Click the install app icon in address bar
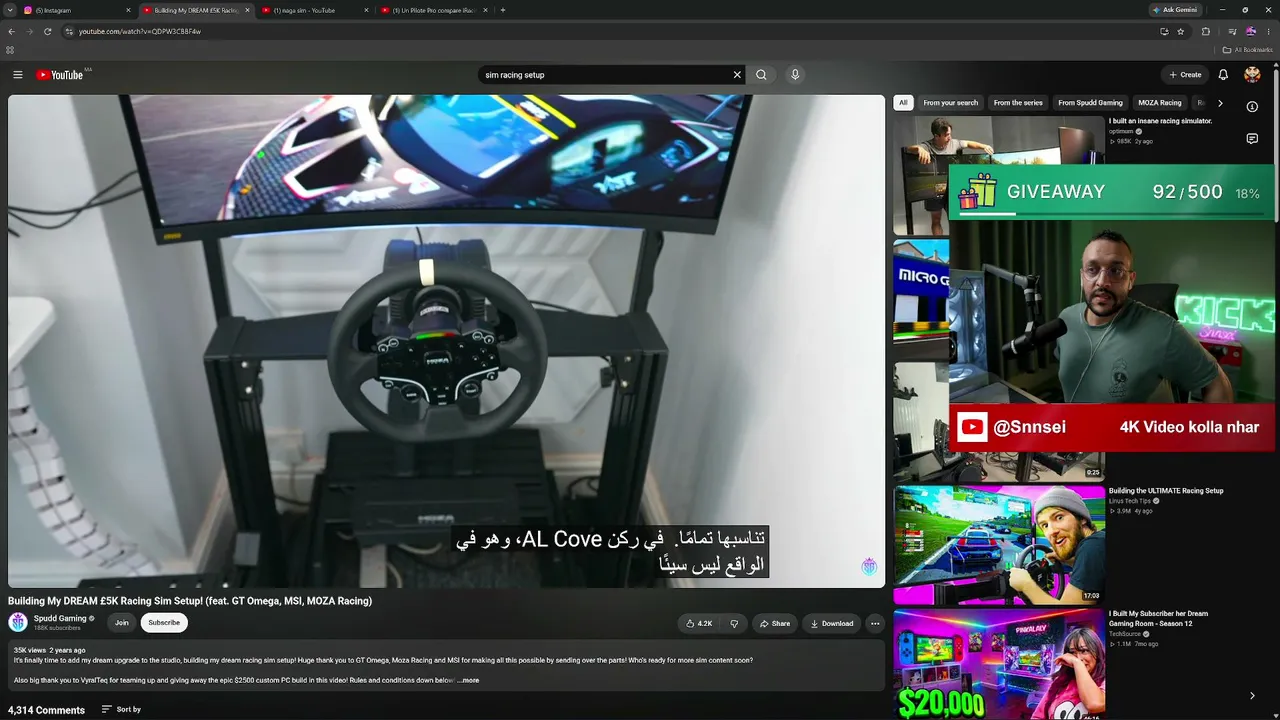This screenshot has width=1280, height=720. (1164, 31)
